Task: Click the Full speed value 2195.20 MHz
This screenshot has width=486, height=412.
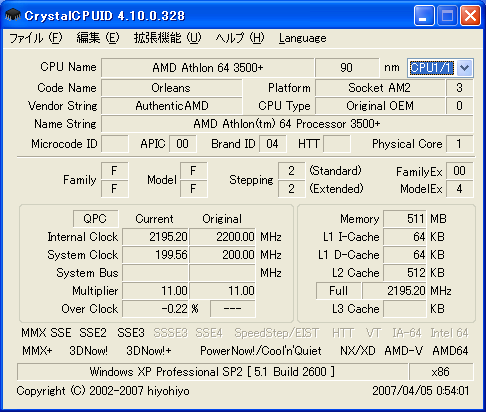Action: pyautogui.click(x=394, y=291)
